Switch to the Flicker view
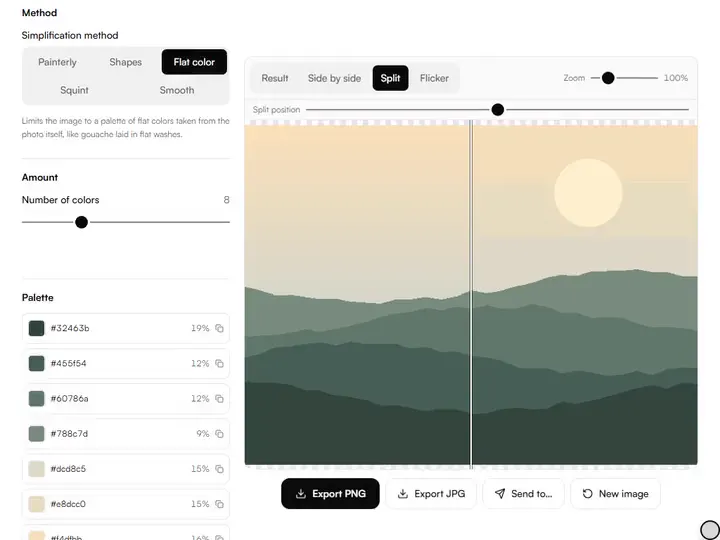The height and width of the screenshot is (540, 720). (434, 78)
